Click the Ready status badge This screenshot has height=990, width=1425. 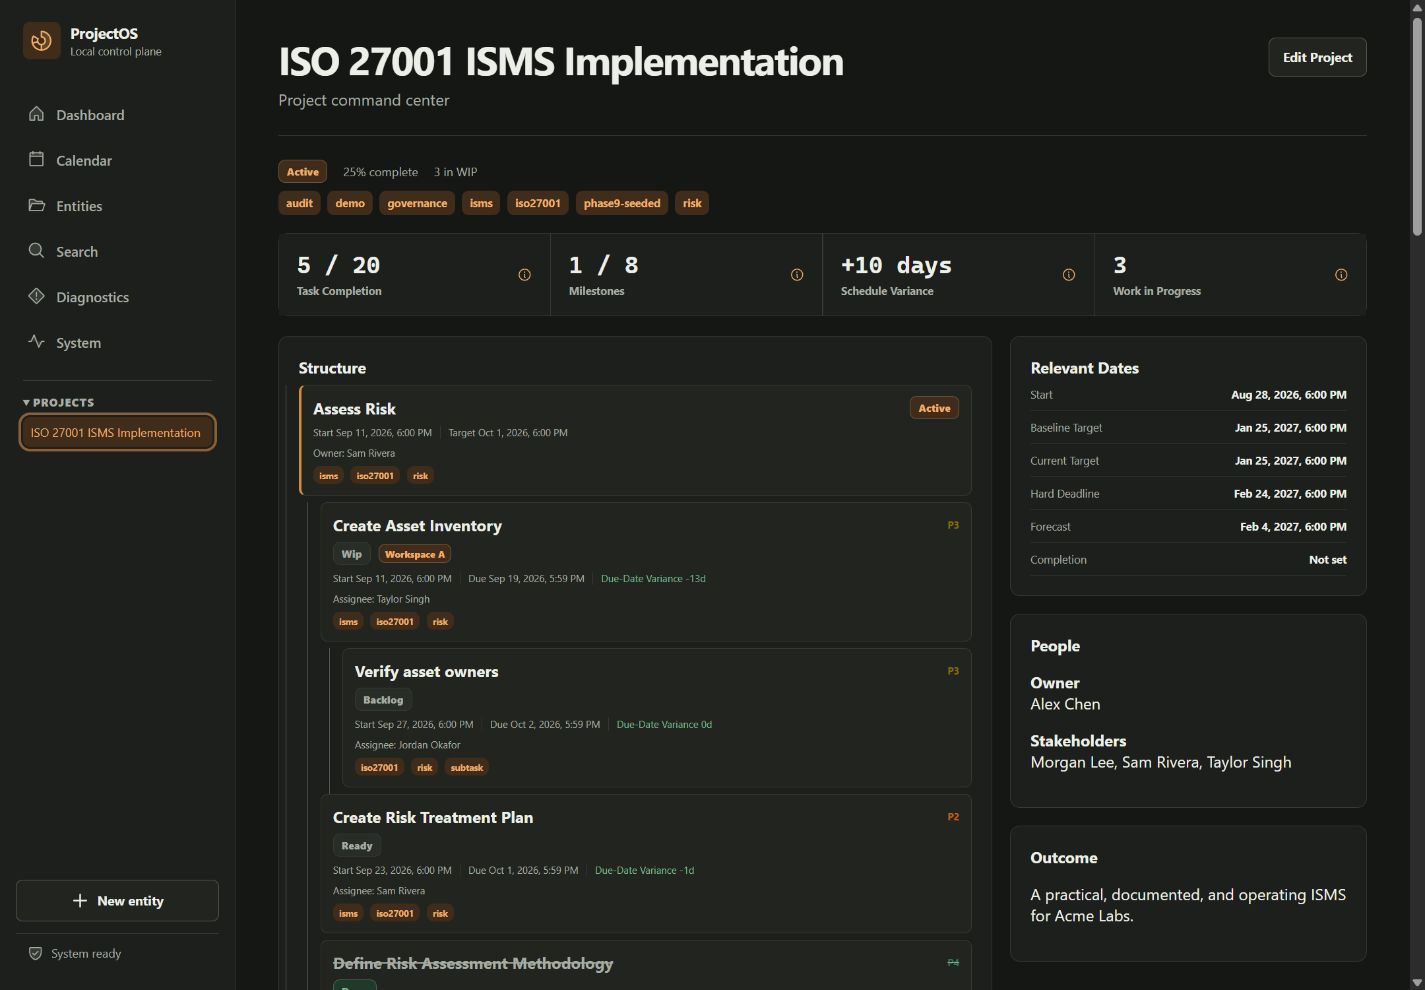click(357, 846)
